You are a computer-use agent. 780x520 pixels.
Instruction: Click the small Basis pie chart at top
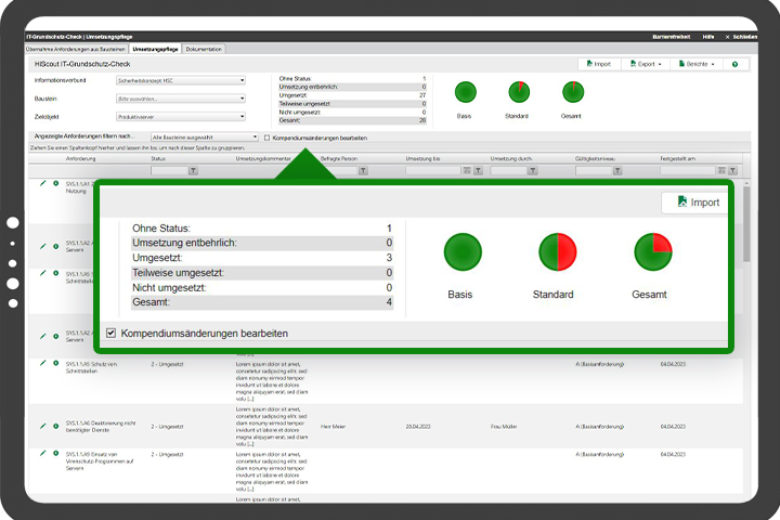(465, 92)
